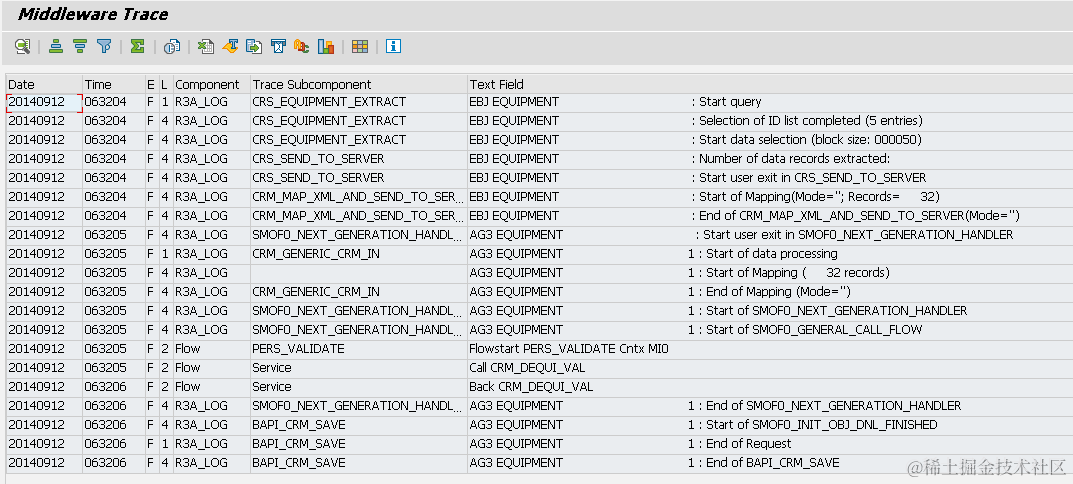Screen dimensions: 1073x484
Task: Click 'Selection of ID list completed (5 entries)'
Action: pos(810,121)
